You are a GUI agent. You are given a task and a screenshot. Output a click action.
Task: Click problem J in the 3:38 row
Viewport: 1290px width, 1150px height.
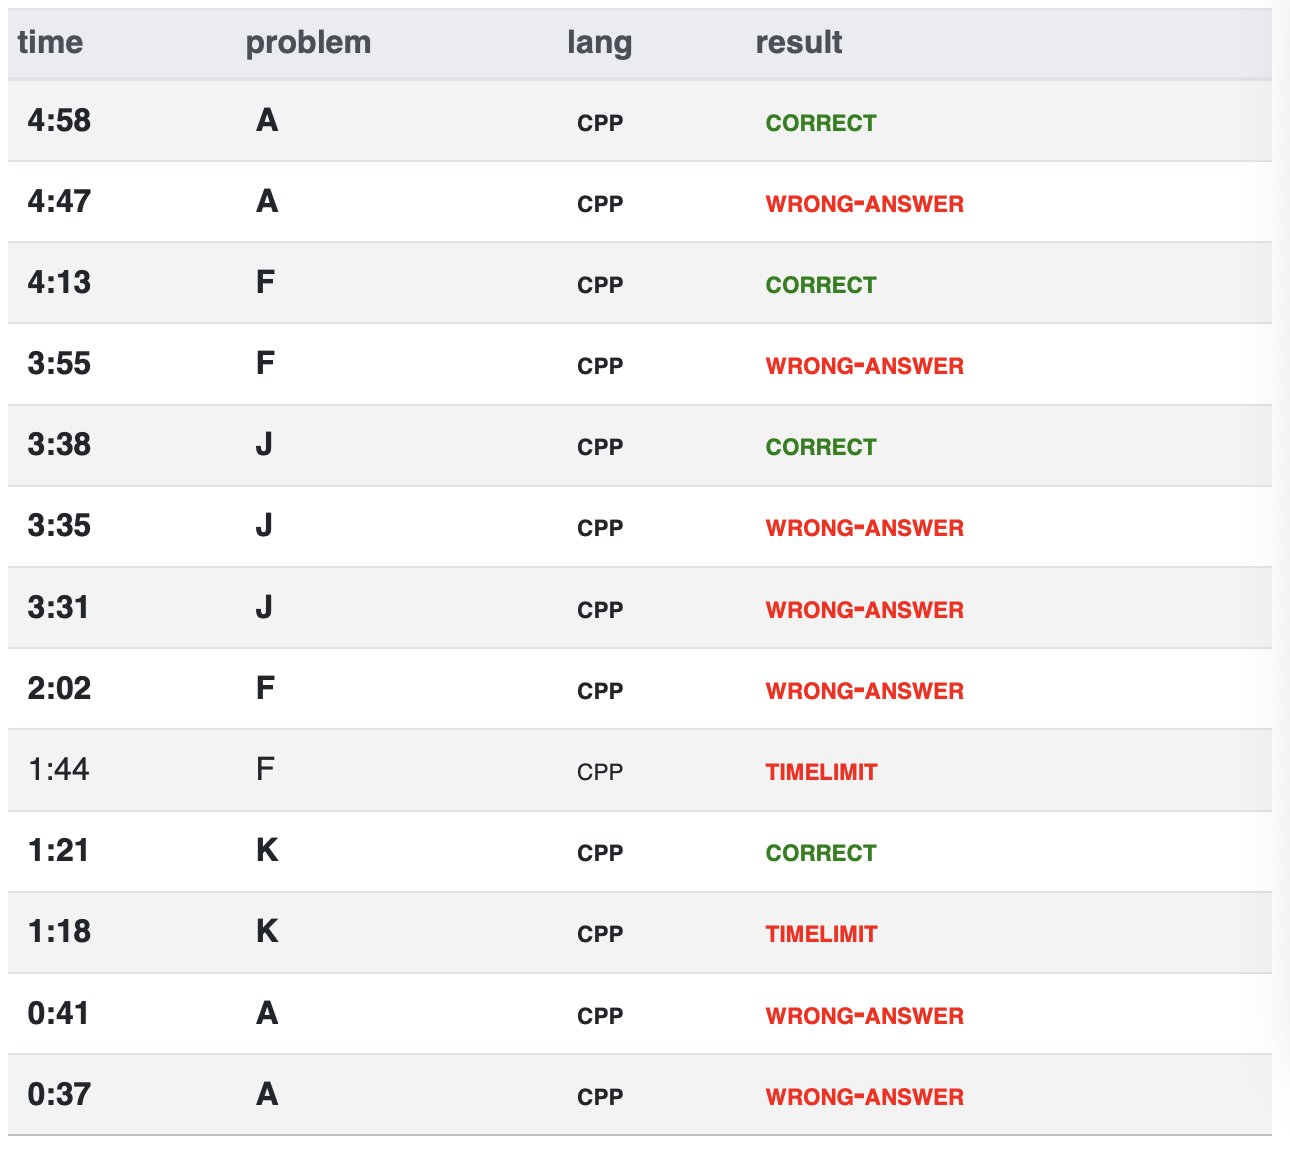[264, 445]
